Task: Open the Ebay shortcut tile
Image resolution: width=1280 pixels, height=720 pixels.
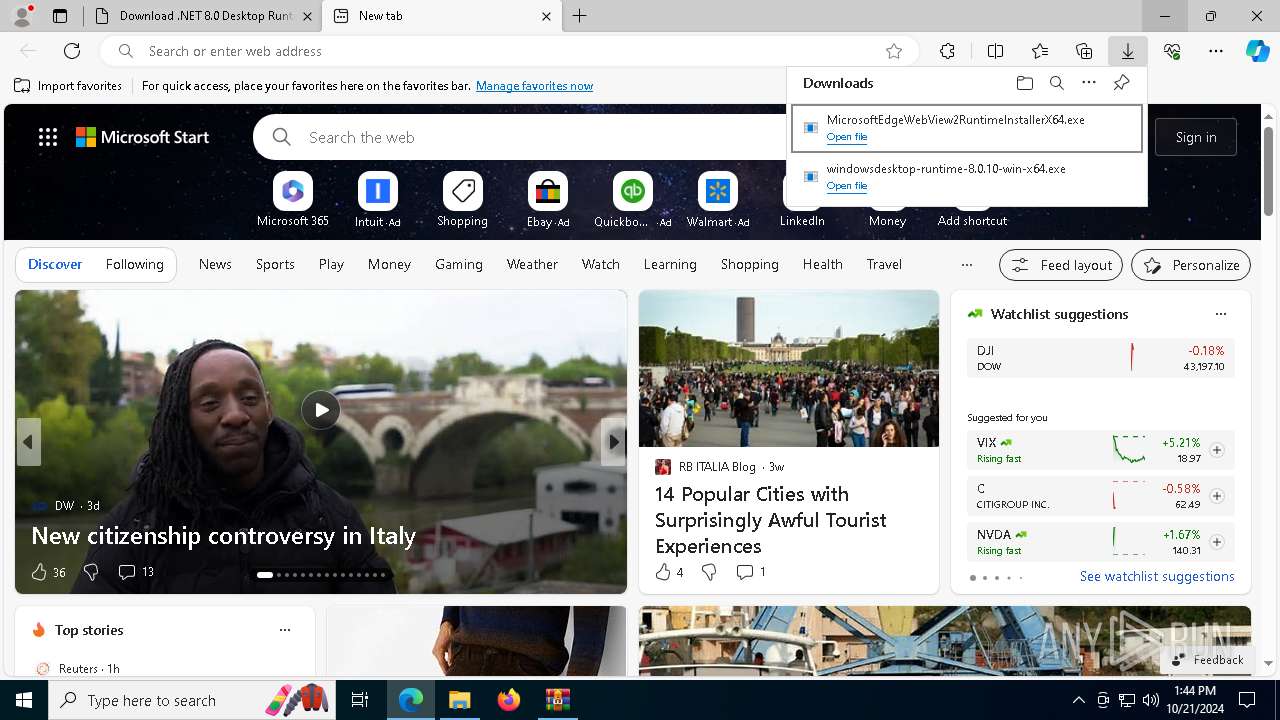Action: [547, 199]
